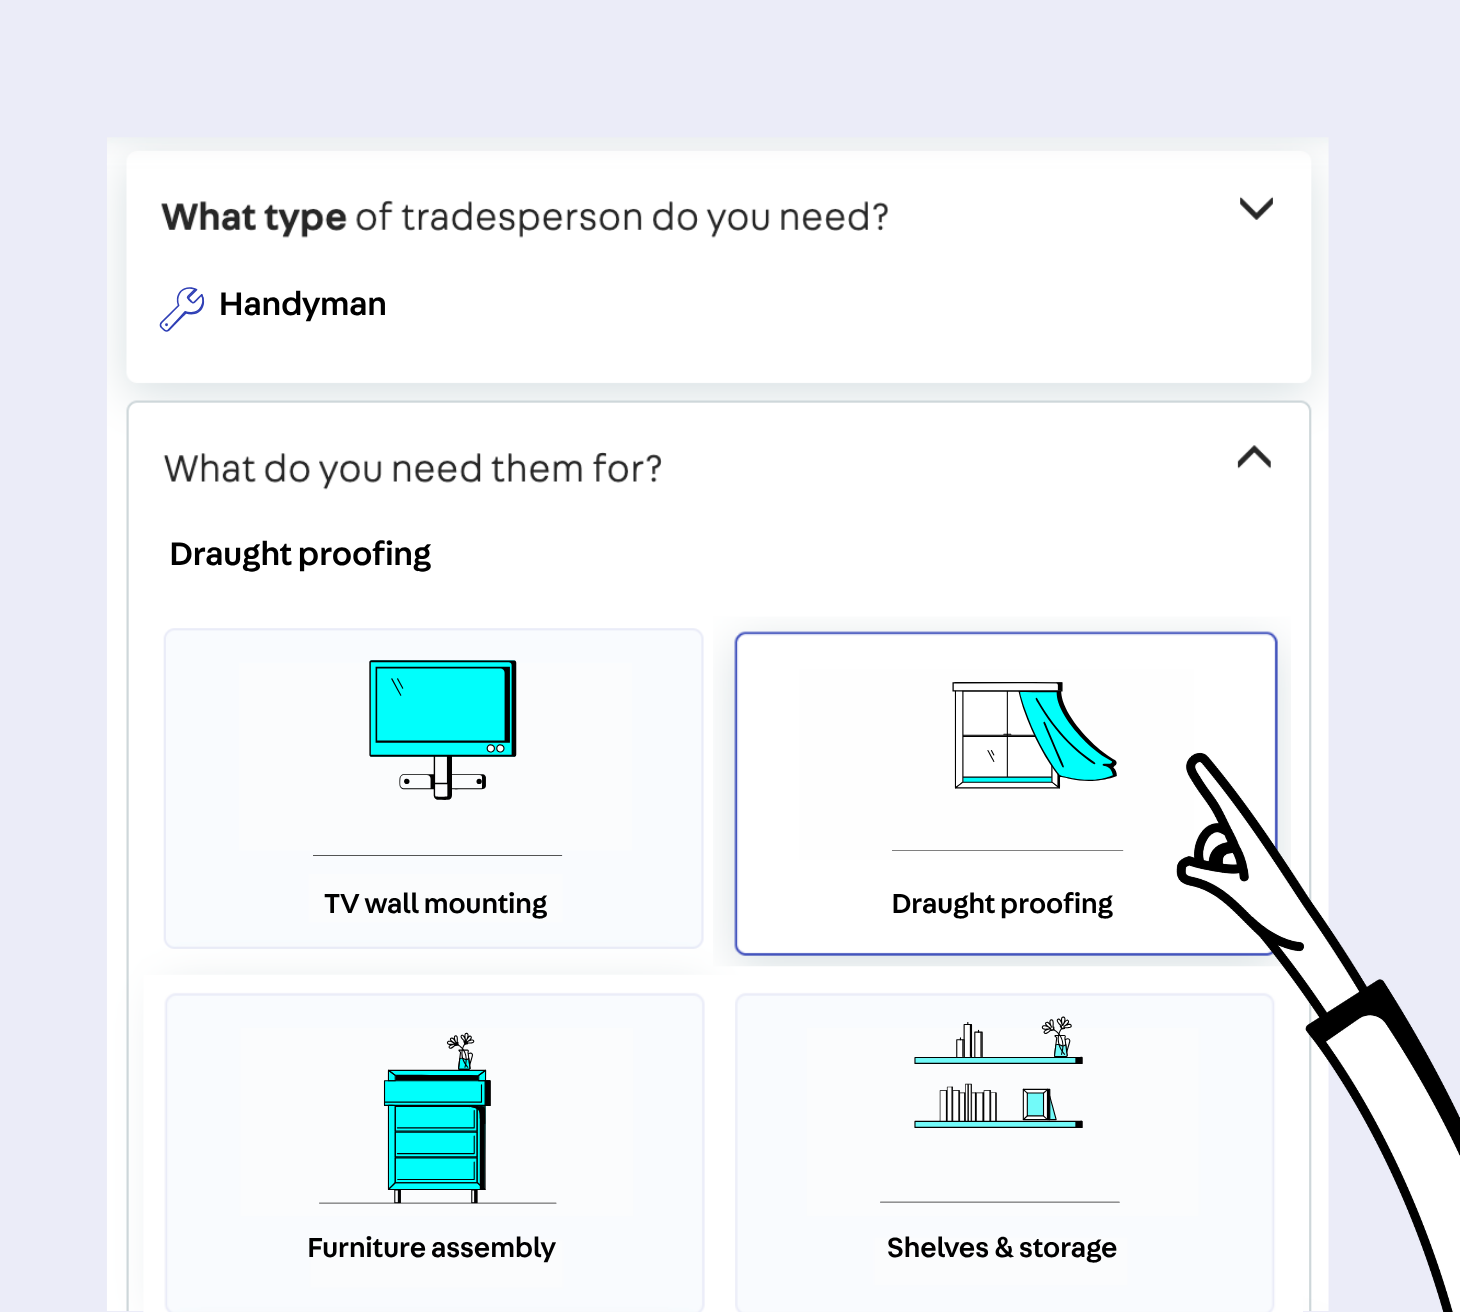This screenshot has width=1460, height=1312.
Task: Collapse the 'What do you need them for' chevron
Action: (x=1254, y=457)
